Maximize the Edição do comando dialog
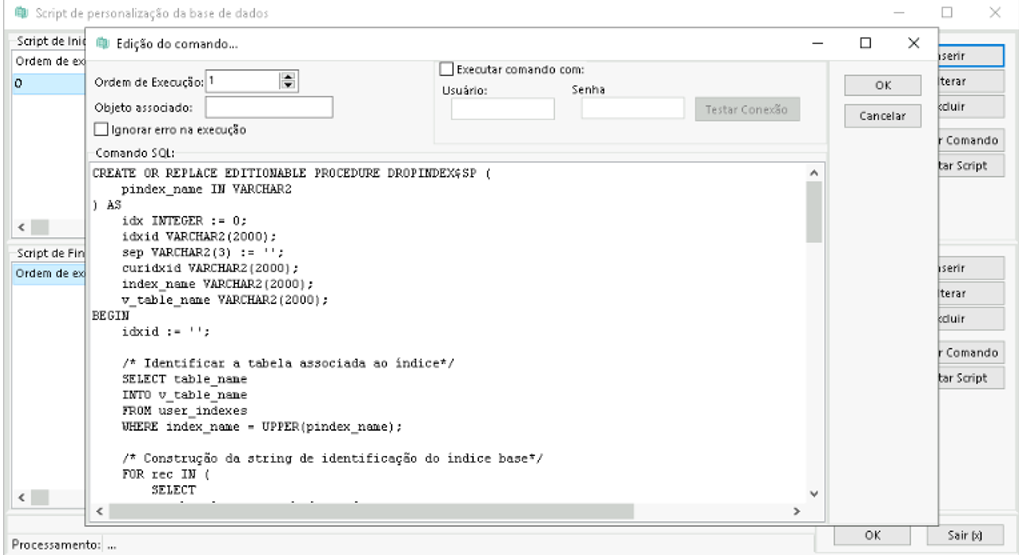The width and height of the screenshot is (1019, 555). [866, 43]
